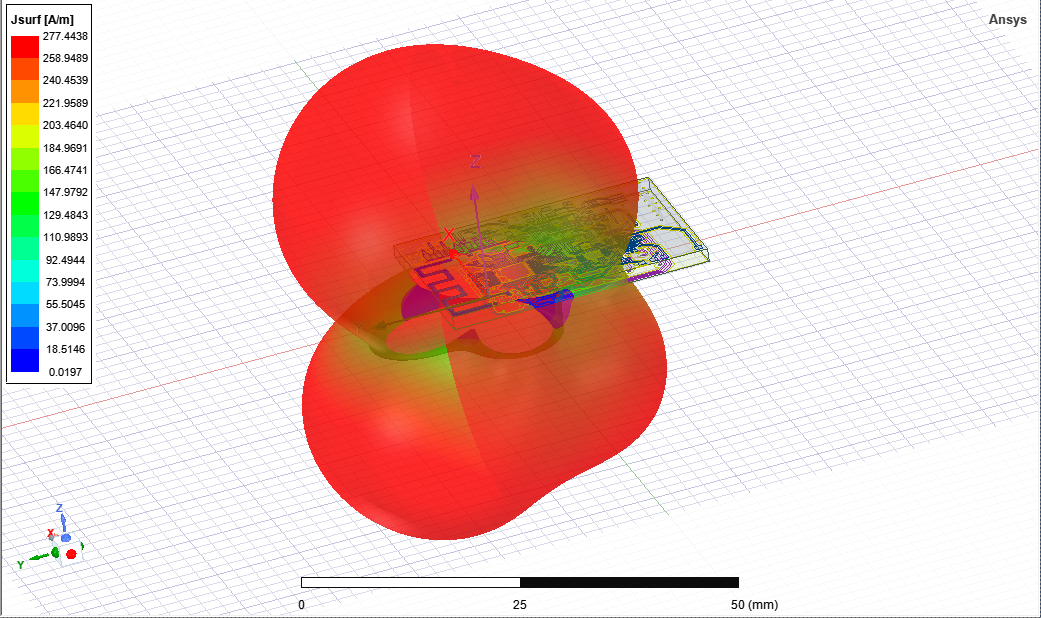This screenshot has width=1041, height=618.
Task: Pick the red swatch at top of legend
Action: point(25,46)
